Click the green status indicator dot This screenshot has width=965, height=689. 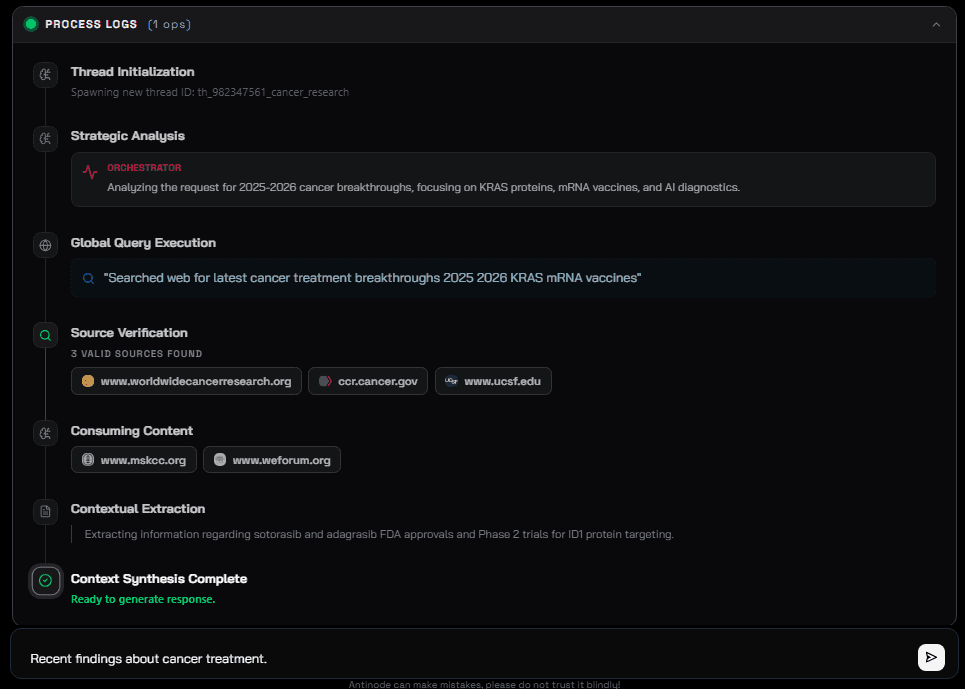31,24
